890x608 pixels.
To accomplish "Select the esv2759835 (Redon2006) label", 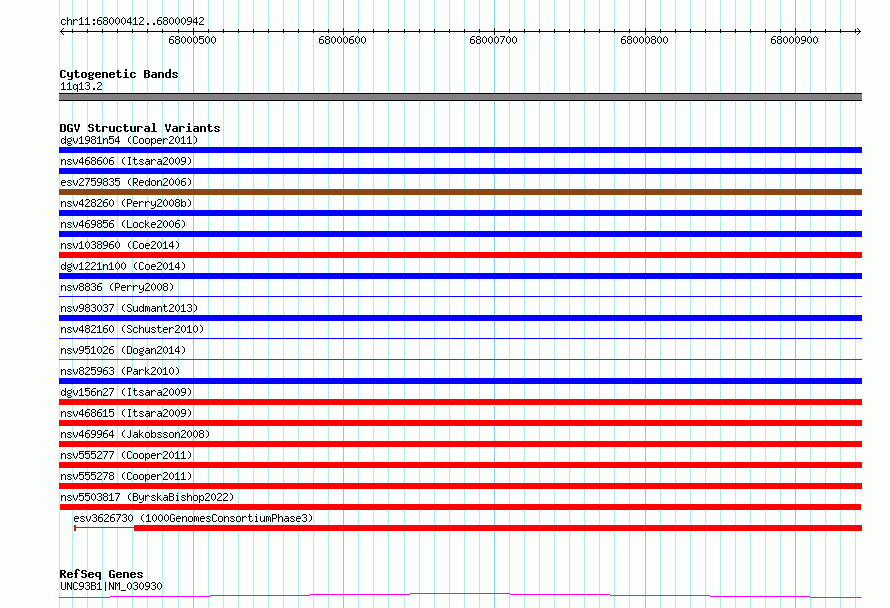I will click(126, 182).
